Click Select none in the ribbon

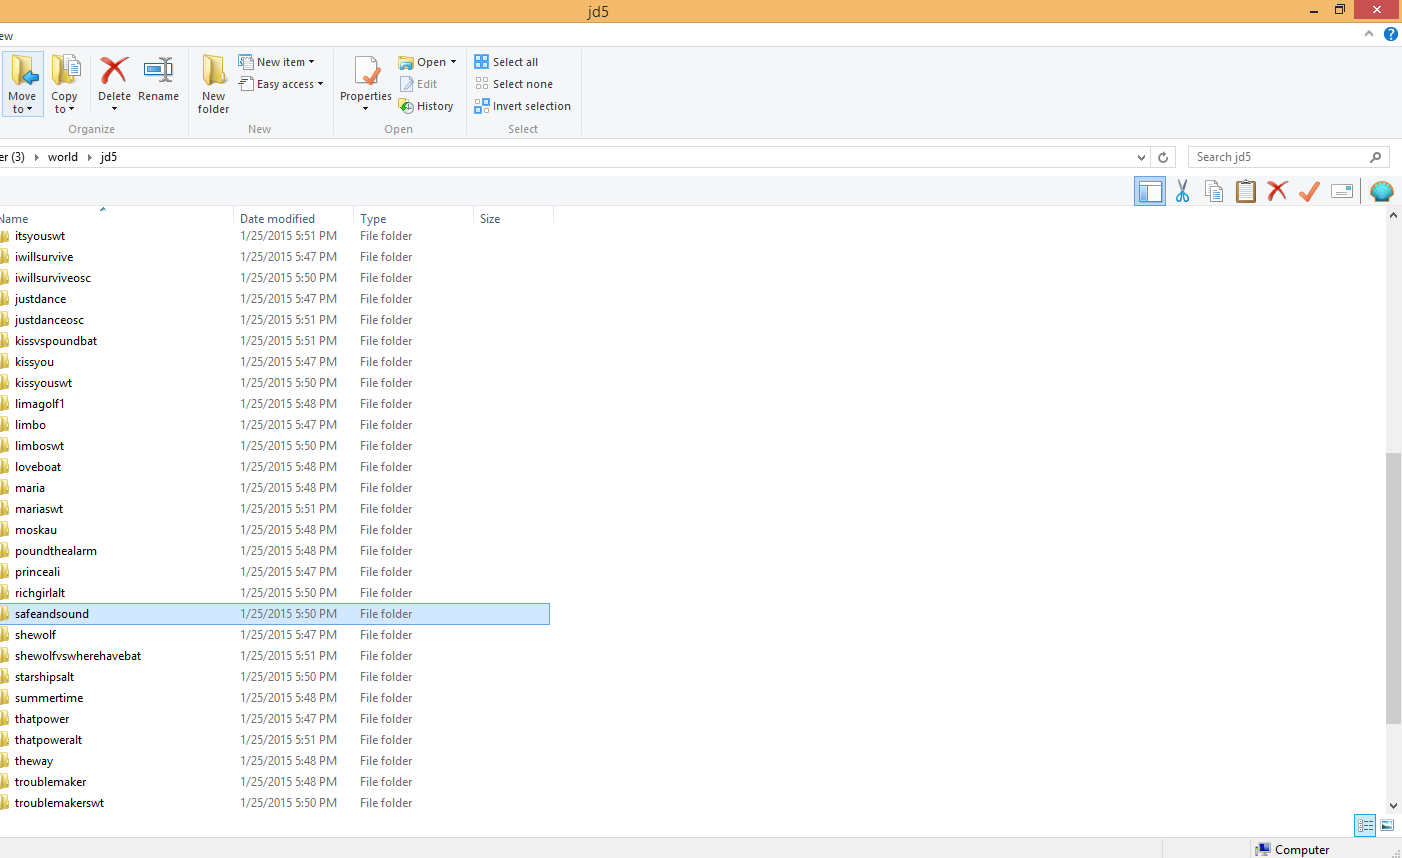513,84
